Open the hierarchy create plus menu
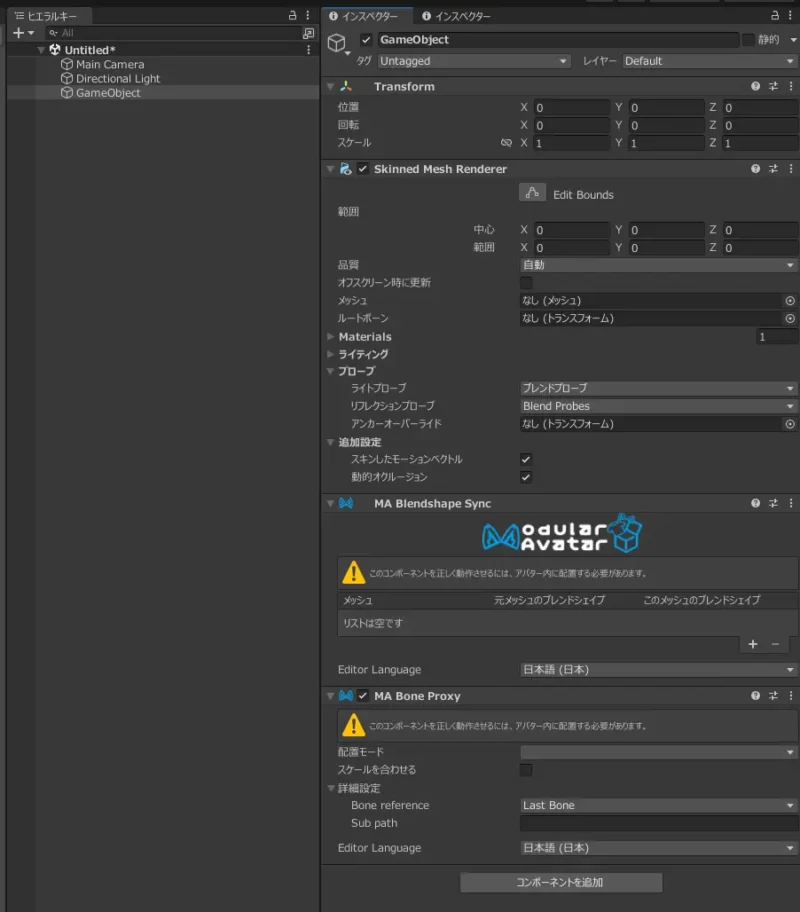The height and width of the screenshot is (912, 800). coord(23,33)
